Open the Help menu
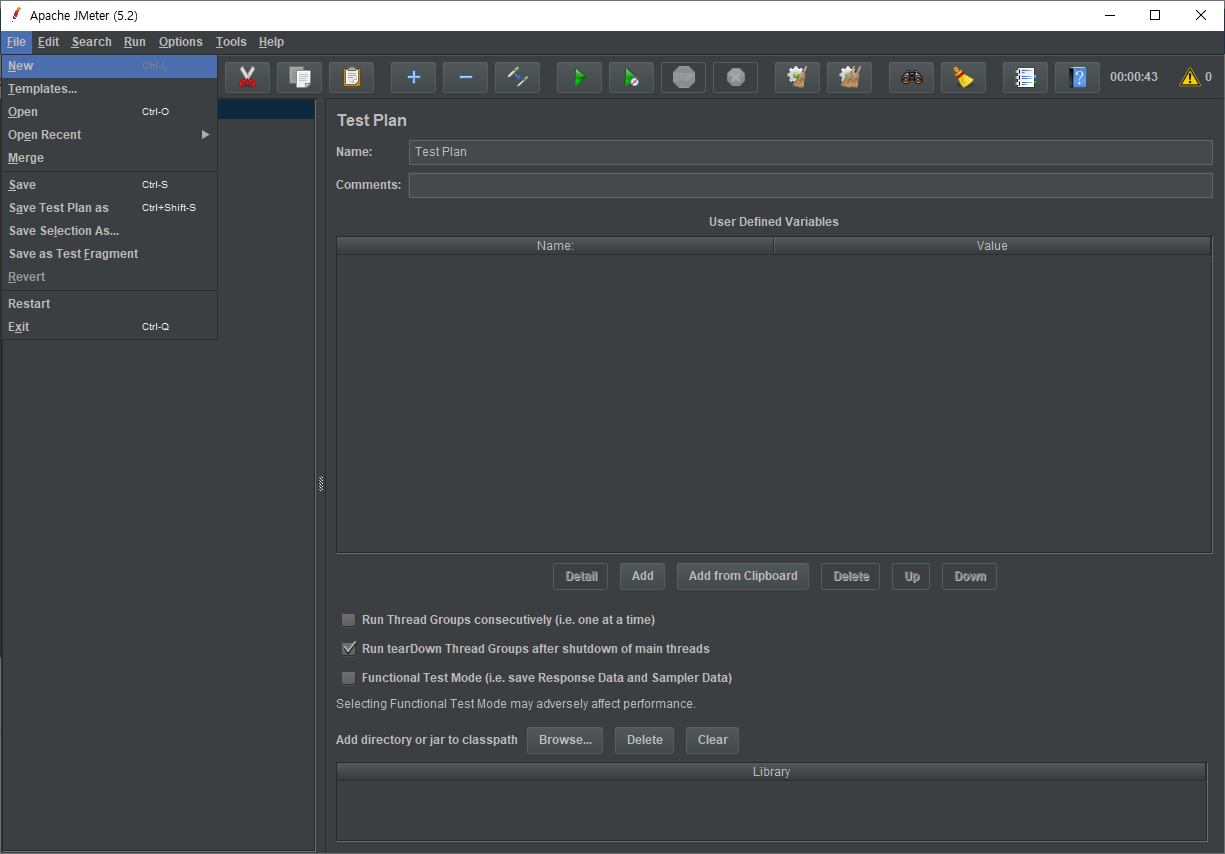Screen dimensions: 1225x854 (x=271, y=42)
